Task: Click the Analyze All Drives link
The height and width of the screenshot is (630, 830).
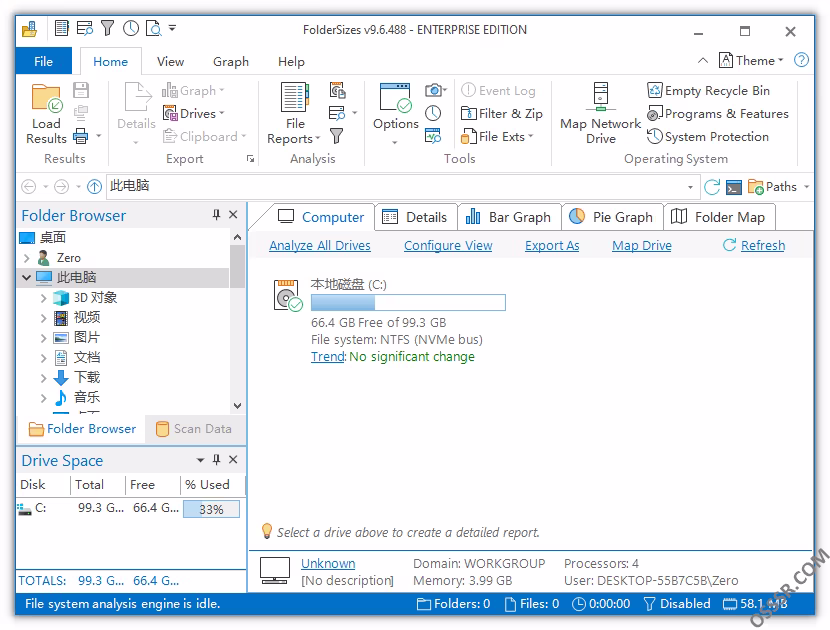Action: 320,246
